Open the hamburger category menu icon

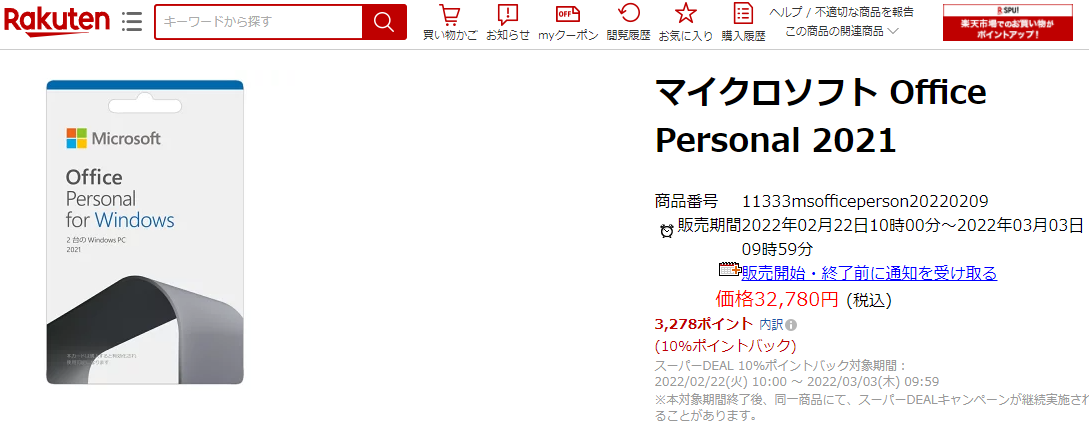click(131, 22)
